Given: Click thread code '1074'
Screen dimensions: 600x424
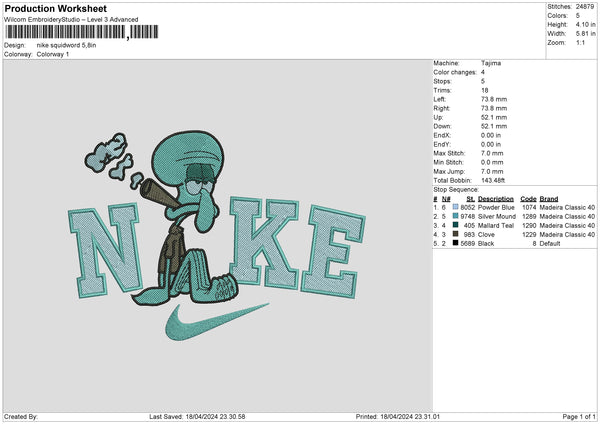Looking at the screenshot, I should 529,207.
